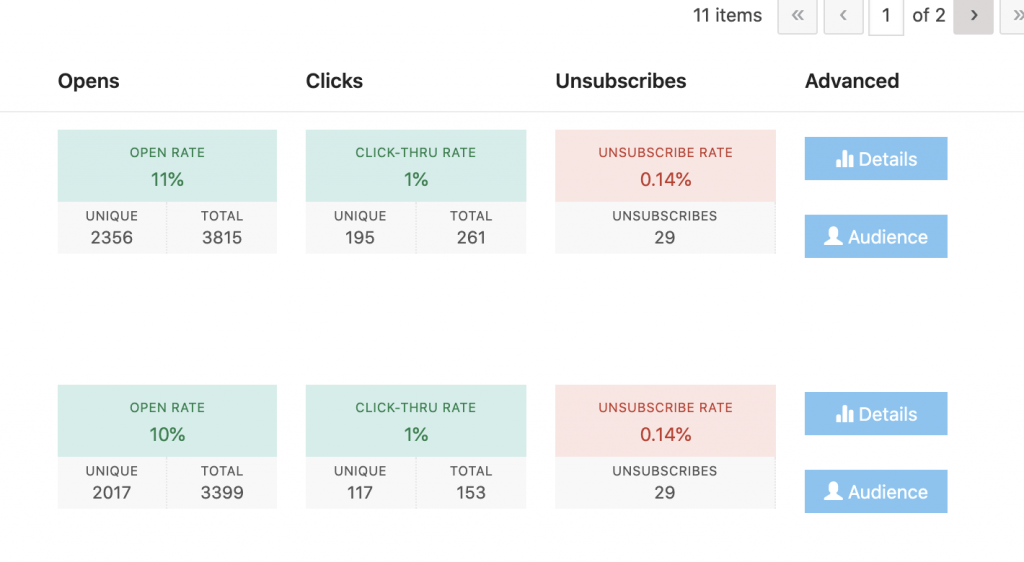The width and height of the screenshot is (1024, 562).
Task: Open Details for the 11% open rate campaign
Action: pos(876,159)
